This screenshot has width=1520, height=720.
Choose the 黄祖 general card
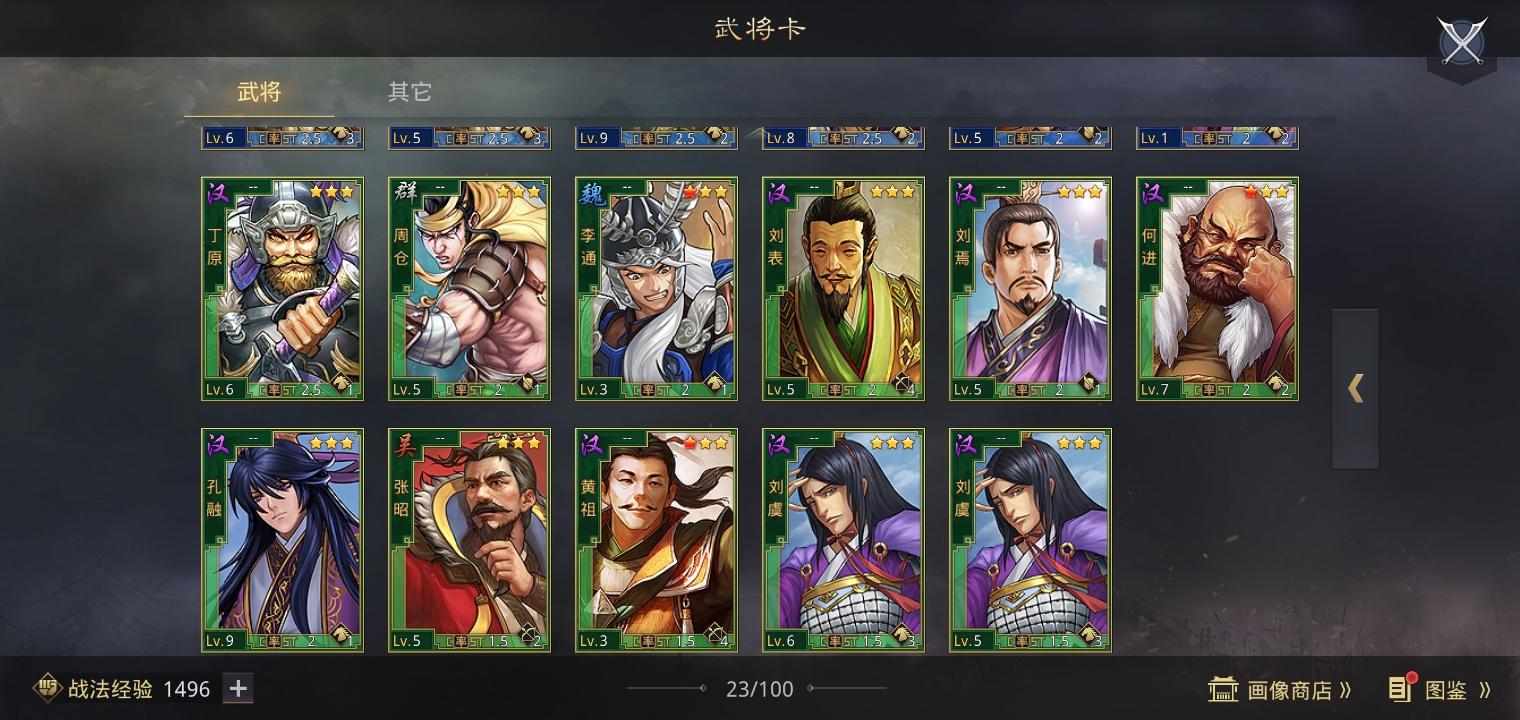click(656, 540)
